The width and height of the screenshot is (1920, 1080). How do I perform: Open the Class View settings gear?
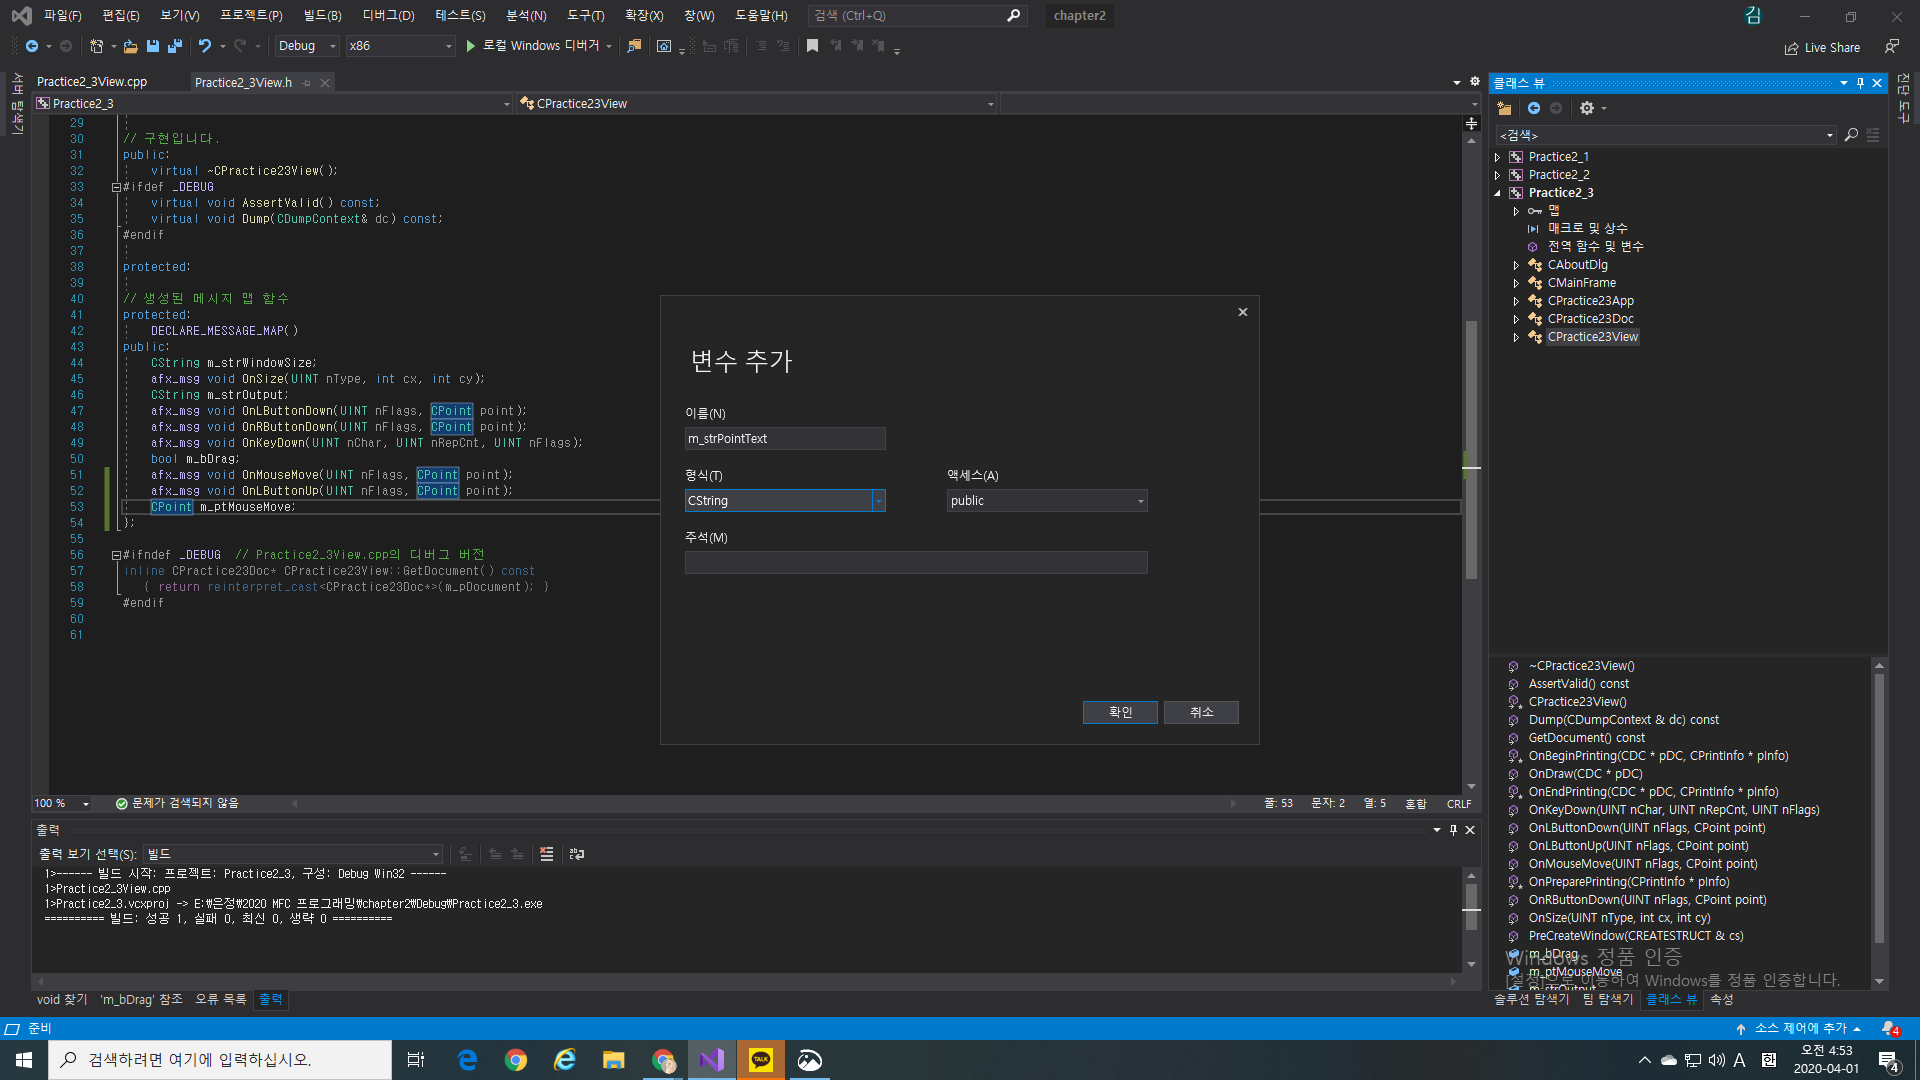(1587, 108)
